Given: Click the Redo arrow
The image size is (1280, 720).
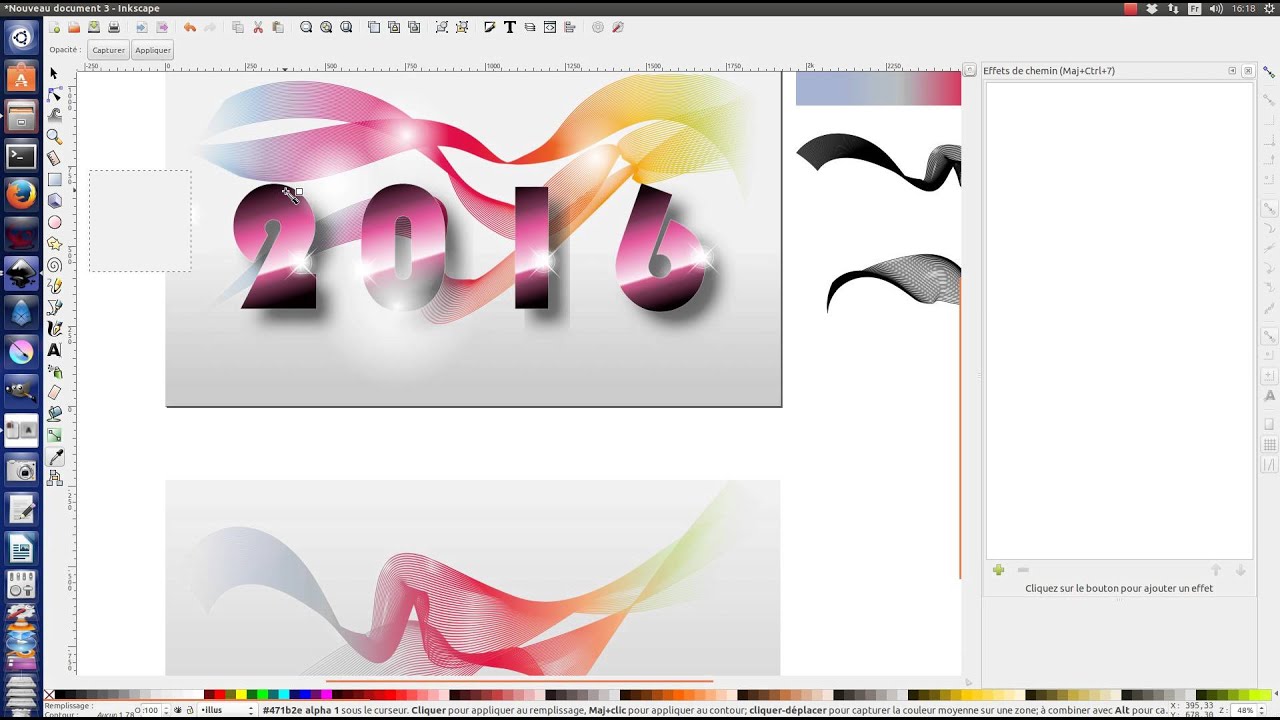Looking at the screenshot, I should 210,27.
